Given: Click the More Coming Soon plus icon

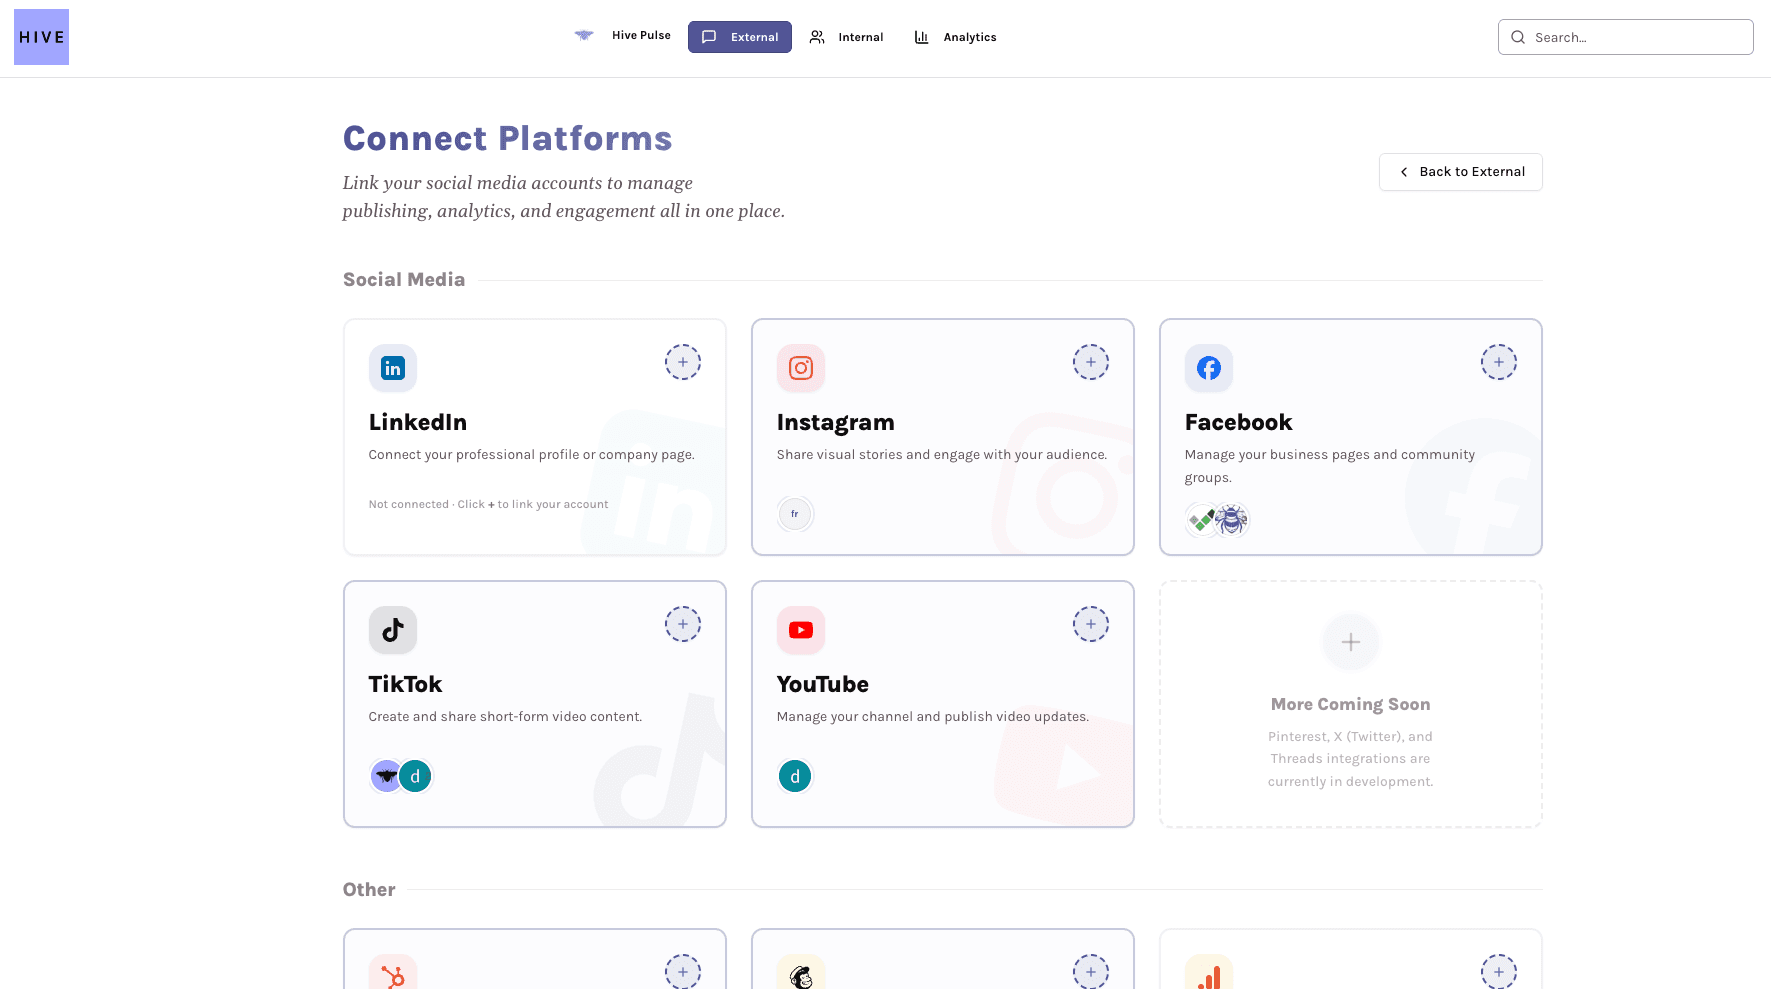Looking at the screenshot, I should (1351, 642).
